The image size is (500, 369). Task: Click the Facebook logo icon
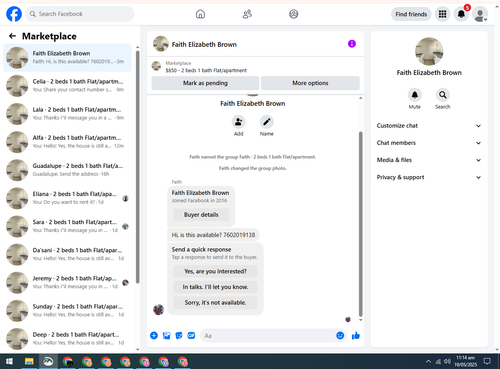(x=14, y=14)
